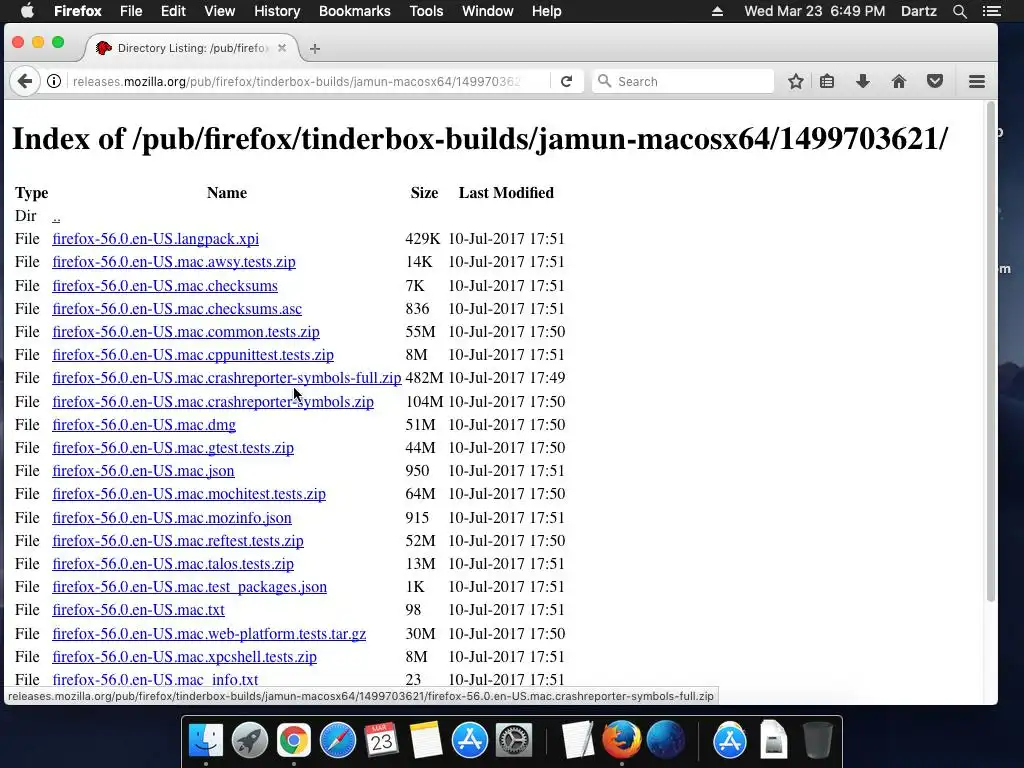Open Notification Center list icon
This screenshot has height=768, width=1024.
(x=991, y=11)
